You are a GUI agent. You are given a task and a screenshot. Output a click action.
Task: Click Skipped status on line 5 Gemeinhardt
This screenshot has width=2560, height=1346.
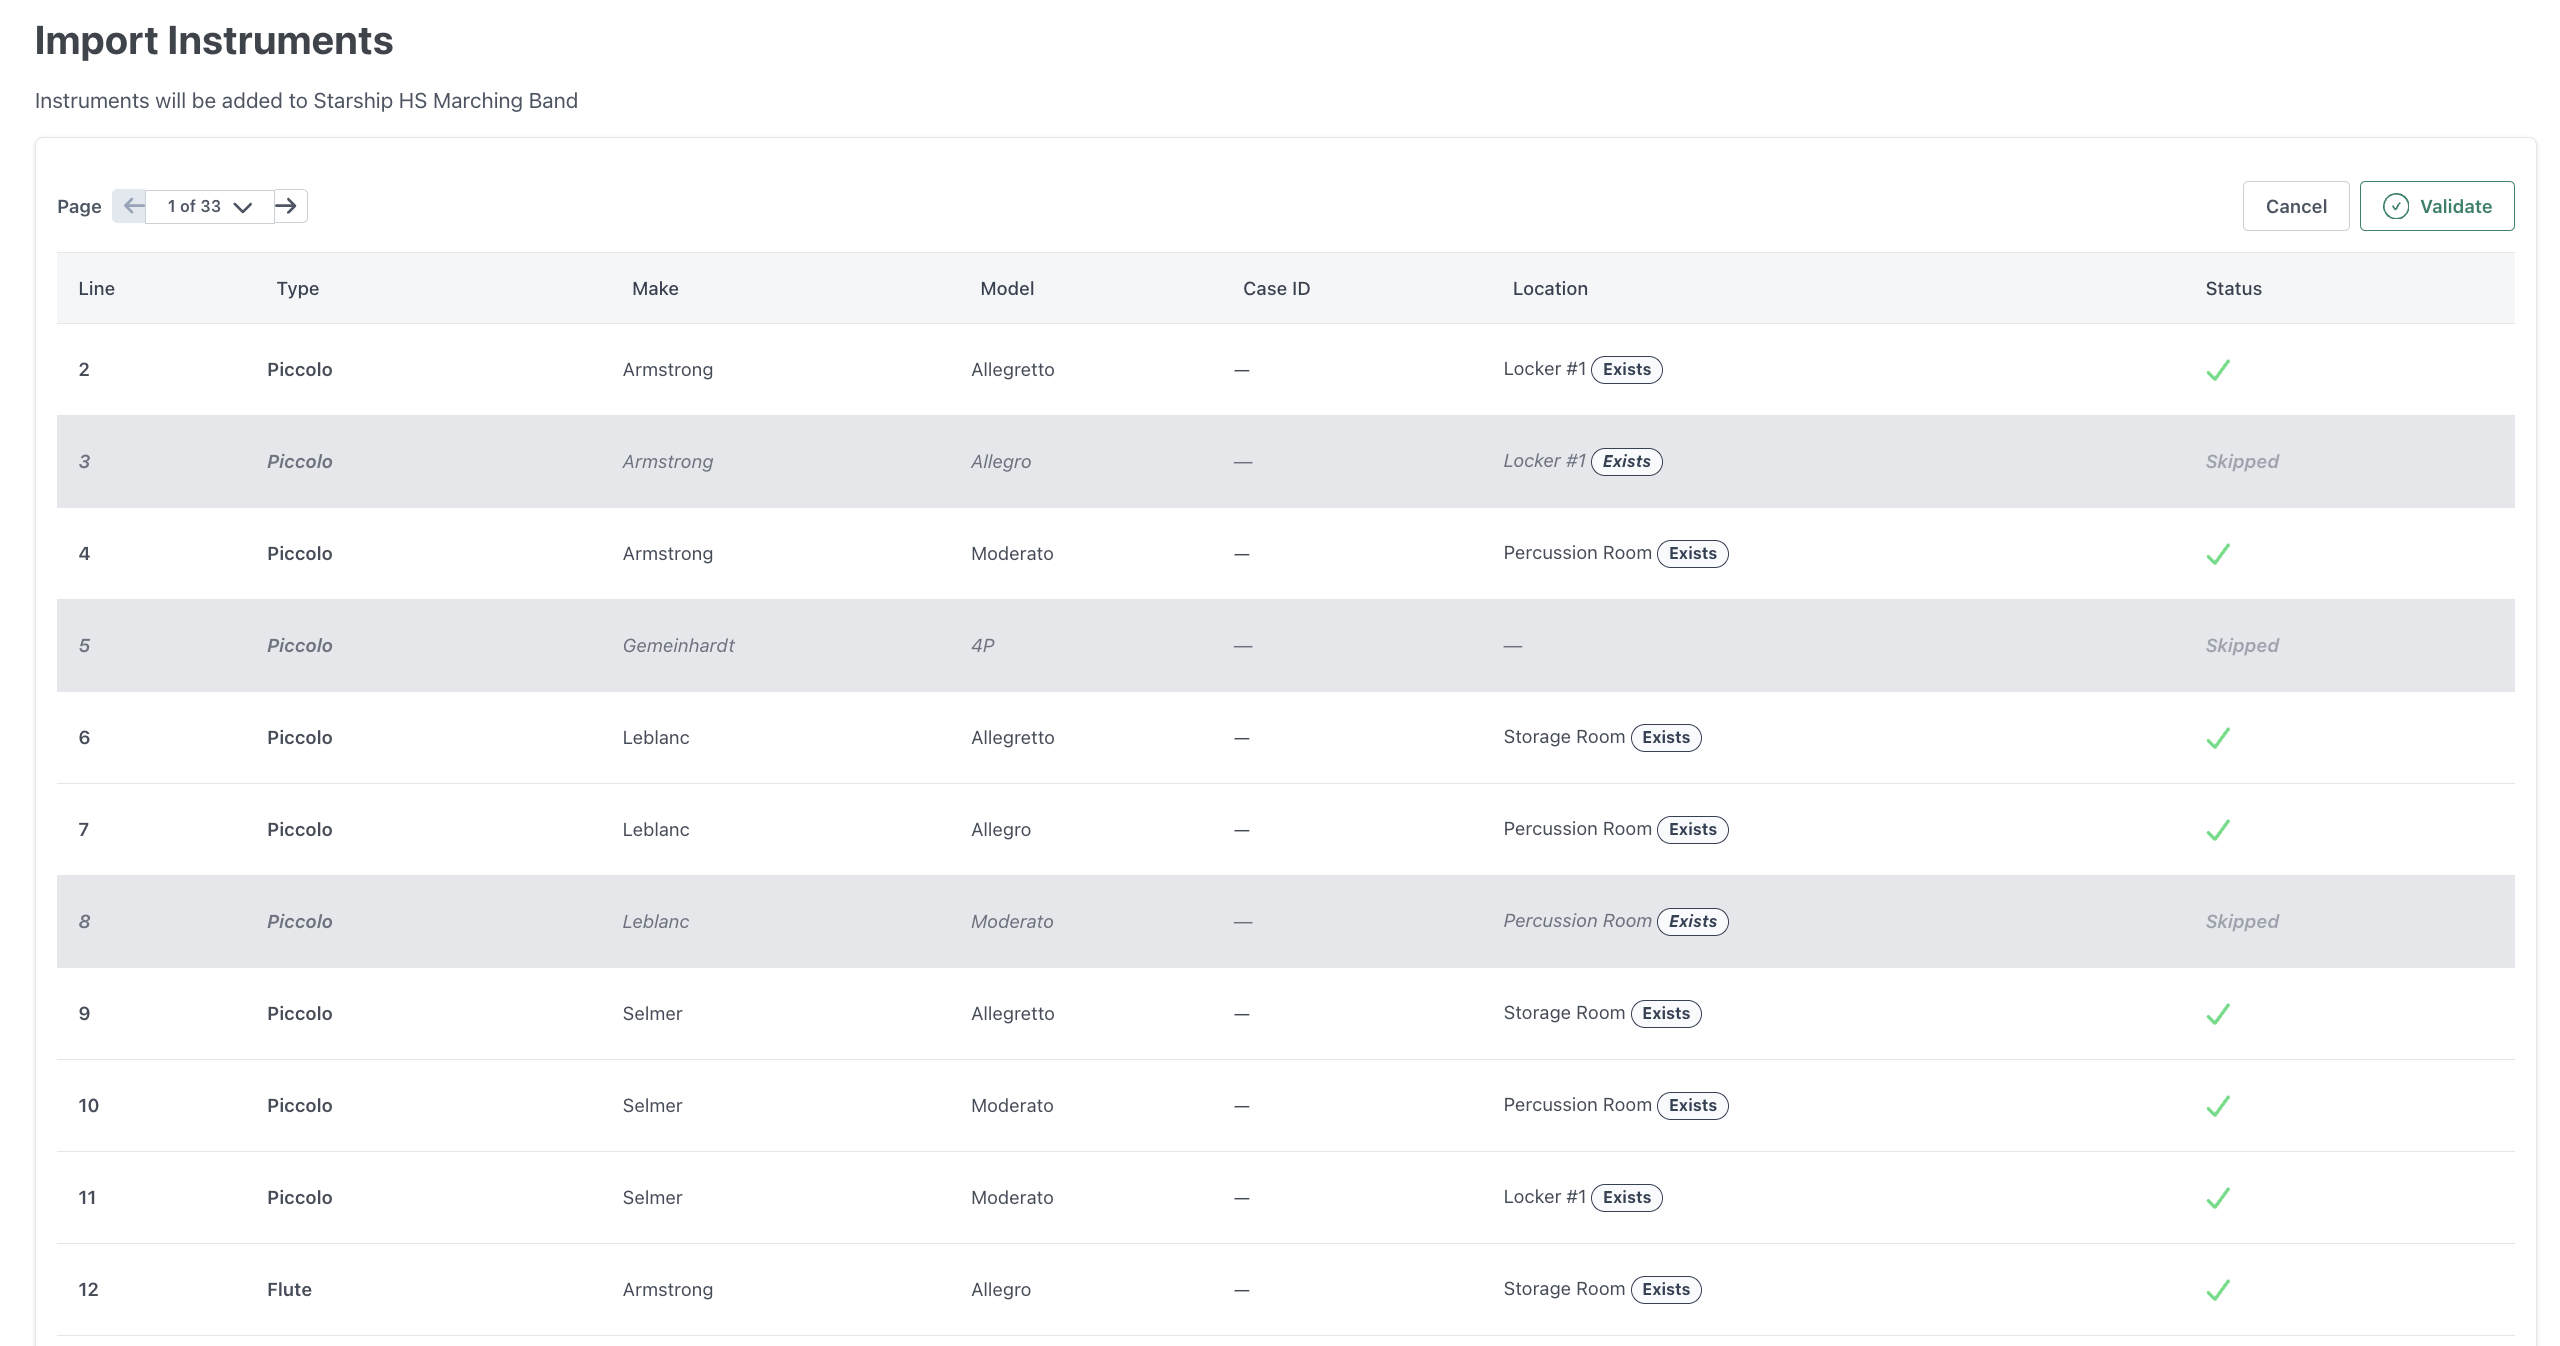pyautogui.click(x=2241, y=646)
